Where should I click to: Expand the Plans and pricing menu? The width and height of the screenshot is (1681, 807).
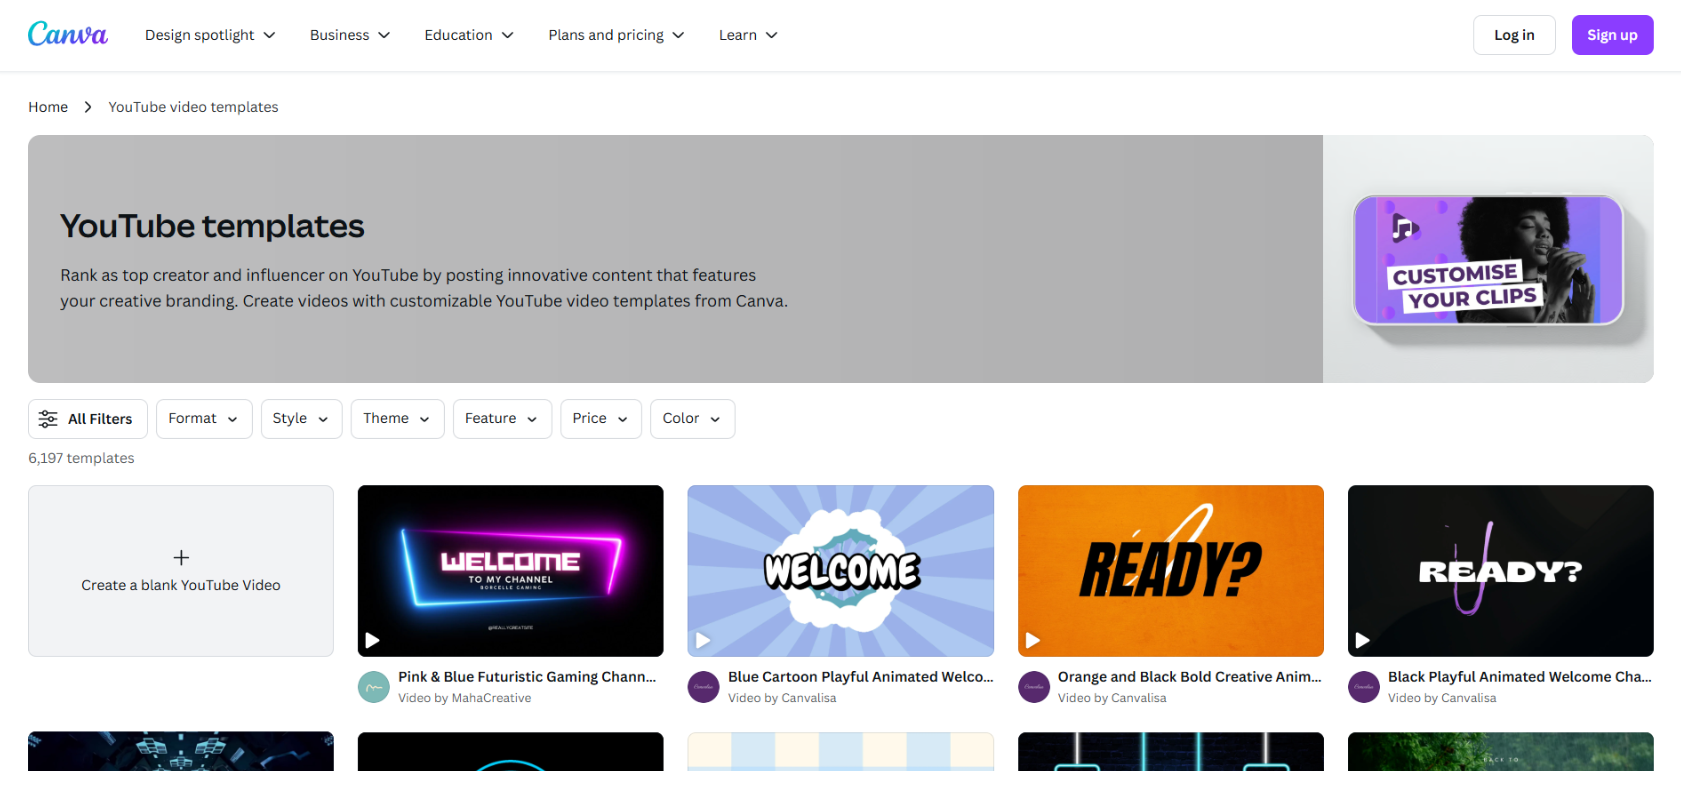click(x=616, y=35)
